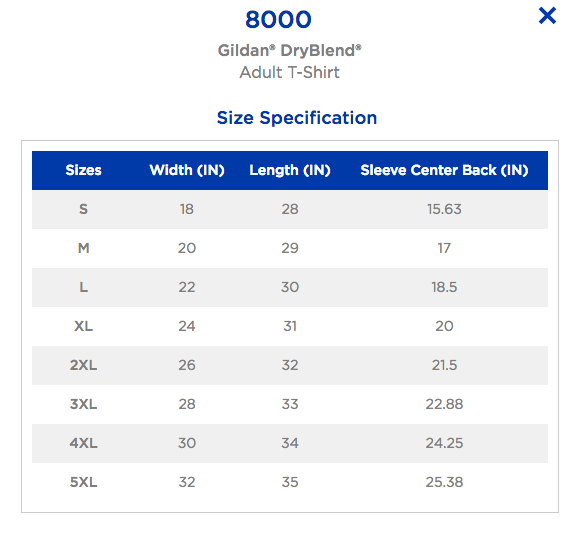The width and height of the screenshot is (575, 537).
Task: Click the Adult T-Shirt subtitle text
Action: [290, 72]
